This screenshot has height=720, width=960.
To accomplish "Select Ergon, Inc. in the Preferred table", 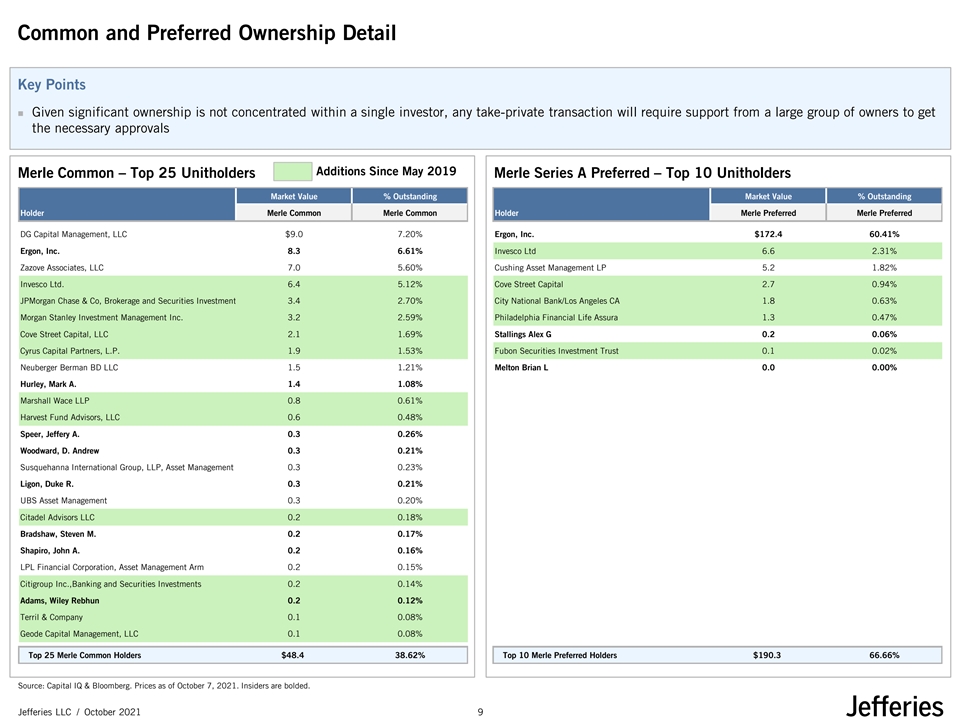I will (514, 234).
